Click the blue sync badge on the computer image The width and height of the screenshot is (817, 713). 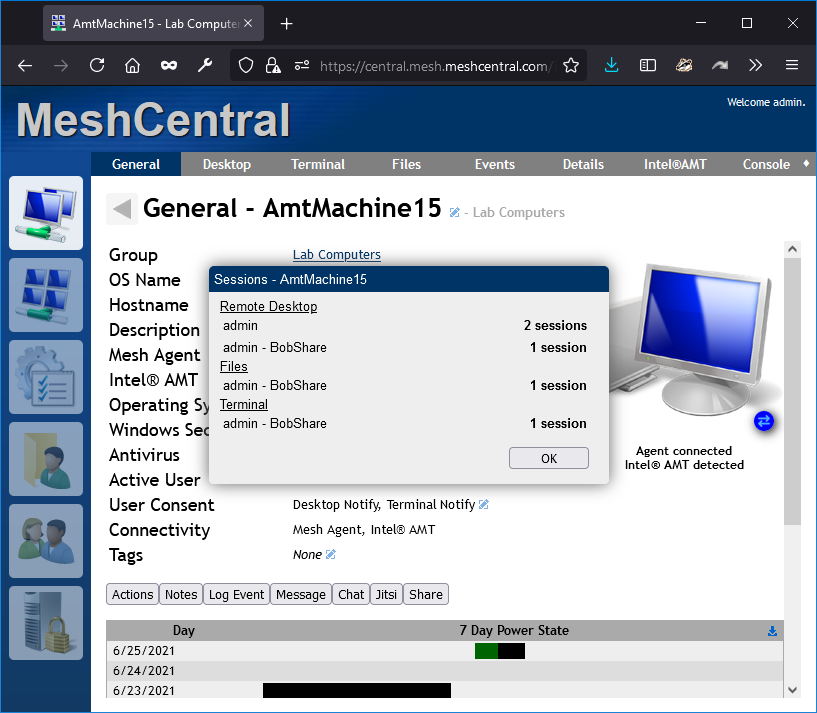click(x=764, y=421)
